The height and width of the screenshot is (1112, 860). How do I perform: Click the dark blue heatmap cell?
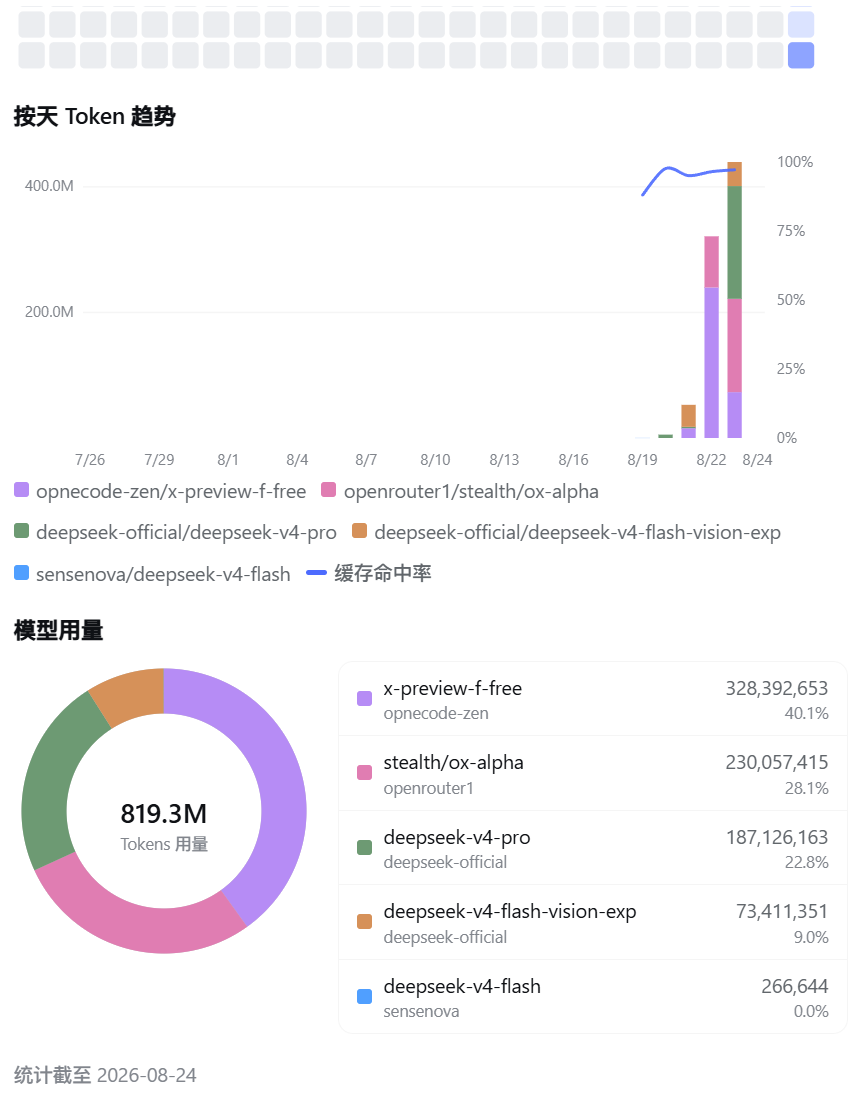[x=801, y=55]
